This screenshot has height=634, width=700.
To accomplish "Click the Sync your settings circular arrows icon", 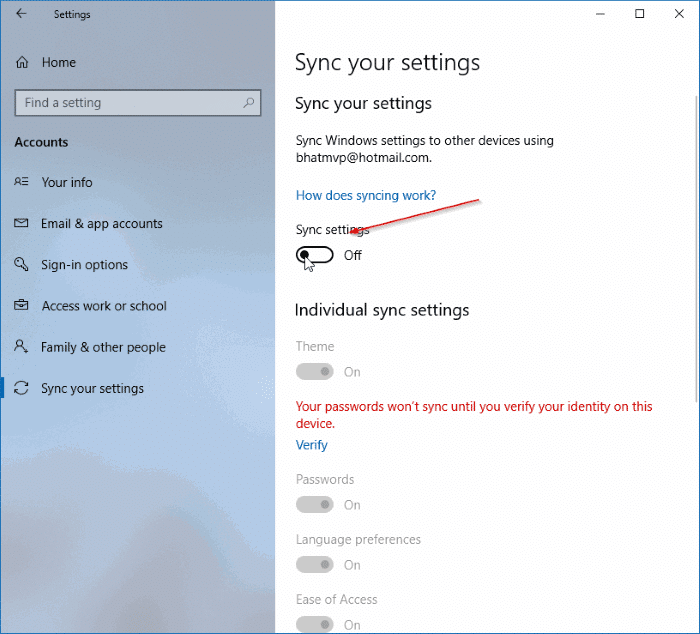I will click(21, 388).
